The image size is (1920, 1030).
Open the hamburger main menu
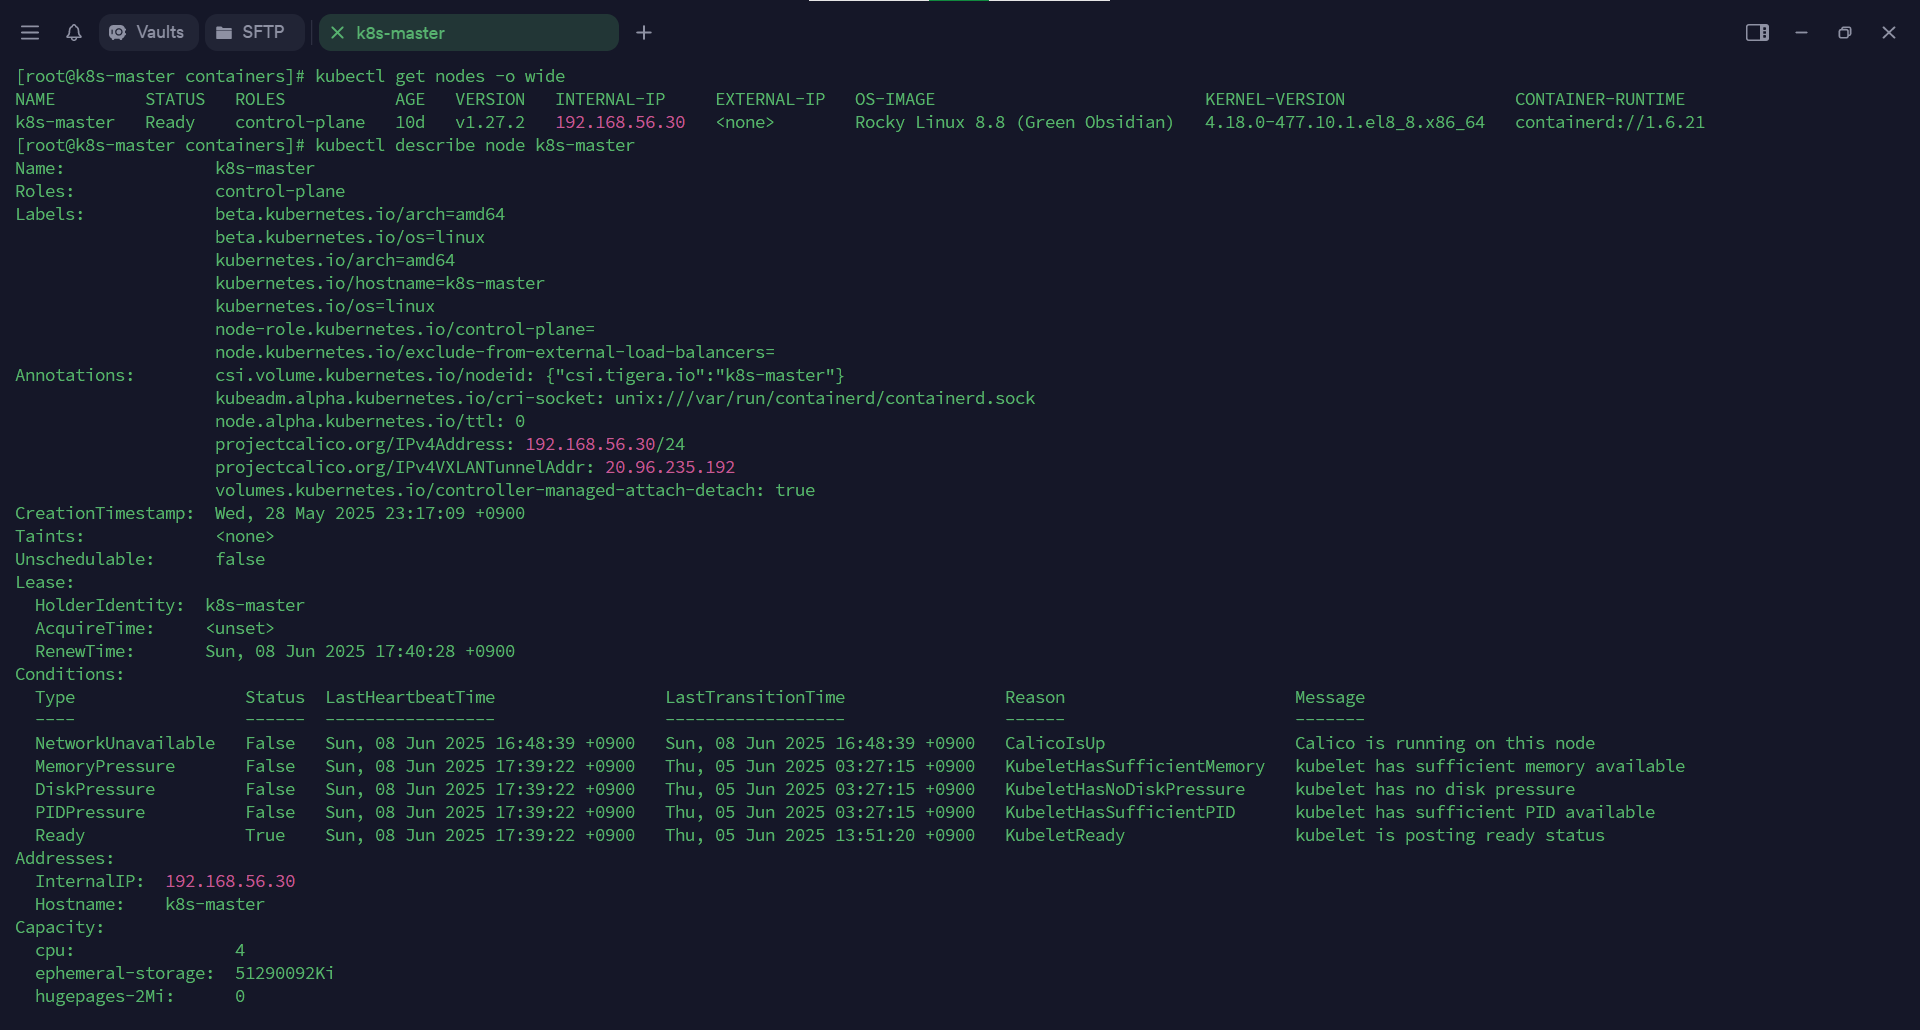pos(30,33)
